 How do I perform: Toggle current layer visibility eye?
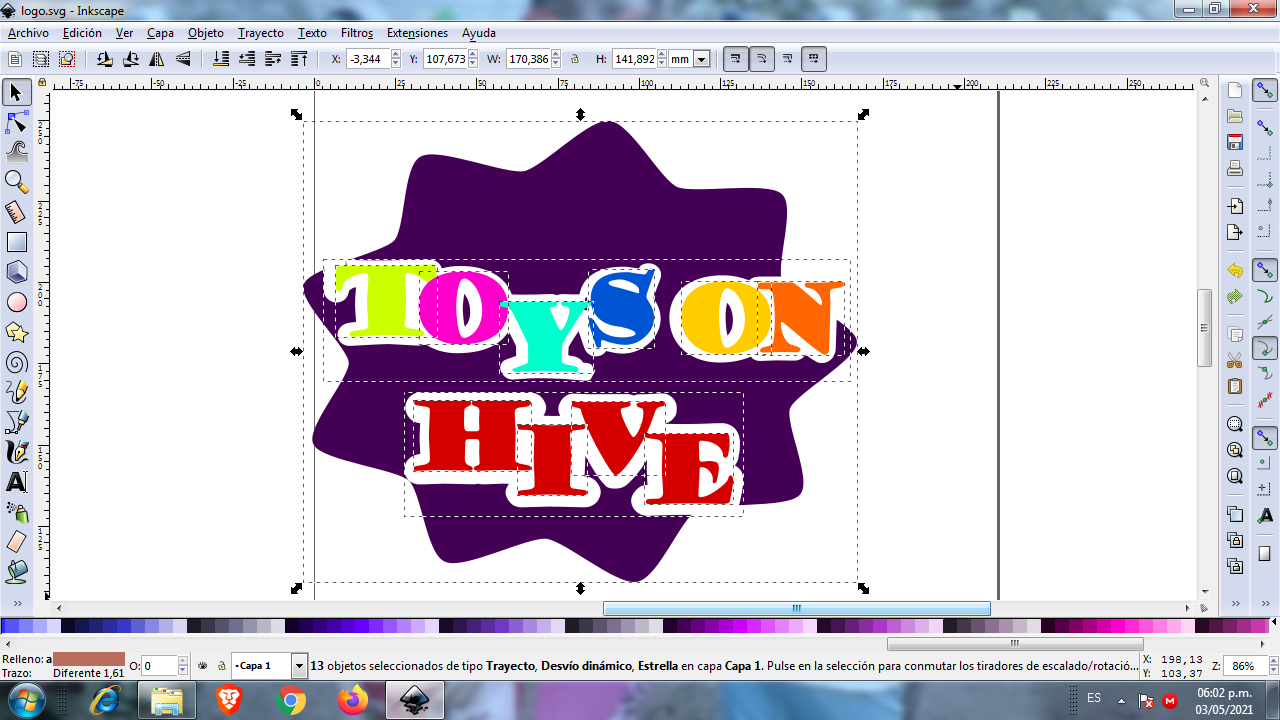[202, 665]
